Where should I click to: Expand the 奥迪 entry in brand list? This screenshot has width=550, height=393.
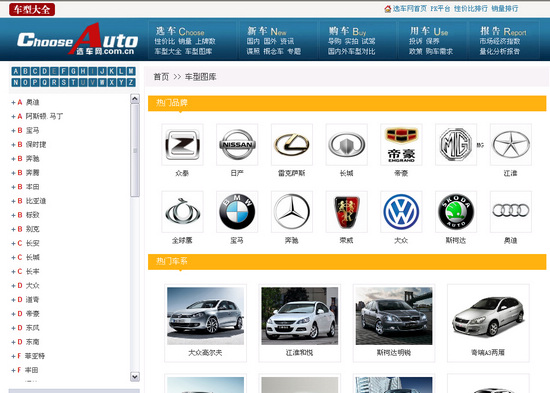tap(13, 102)
